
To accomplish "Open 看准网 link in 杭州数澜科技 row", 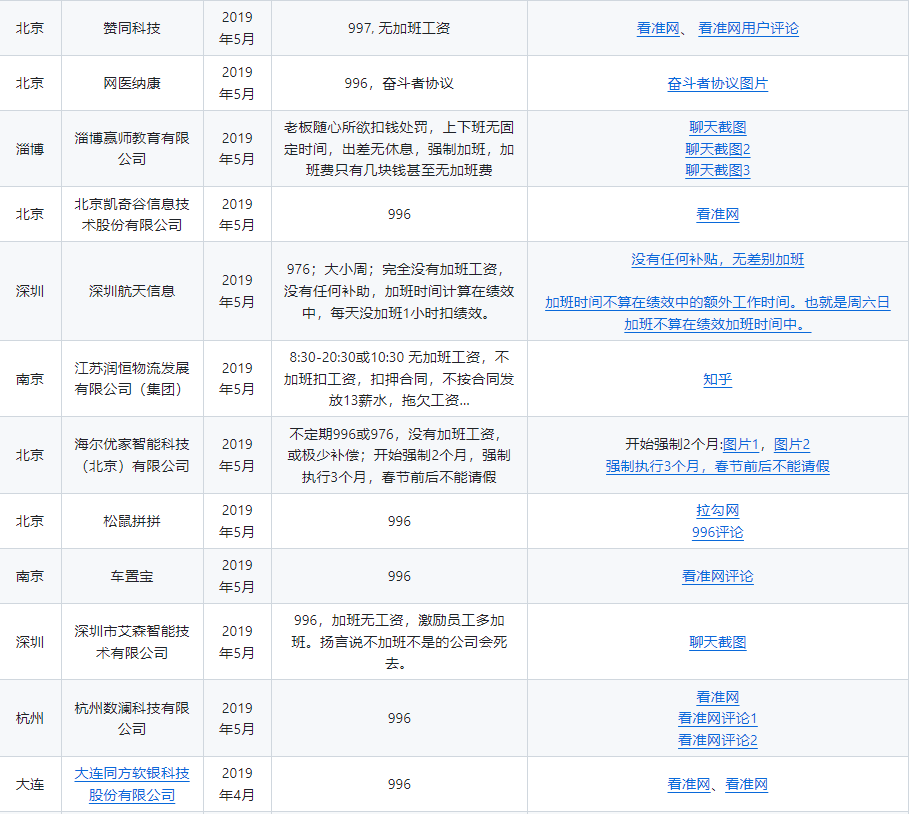I will pos(718,697).
